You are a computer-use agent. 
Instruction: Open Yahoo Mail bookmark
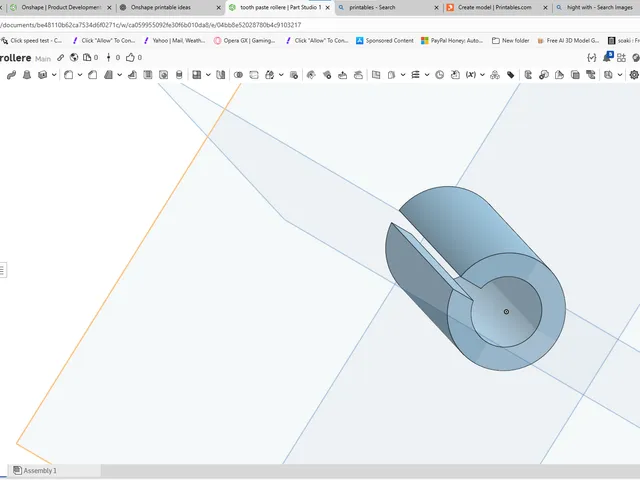[174, 40]
